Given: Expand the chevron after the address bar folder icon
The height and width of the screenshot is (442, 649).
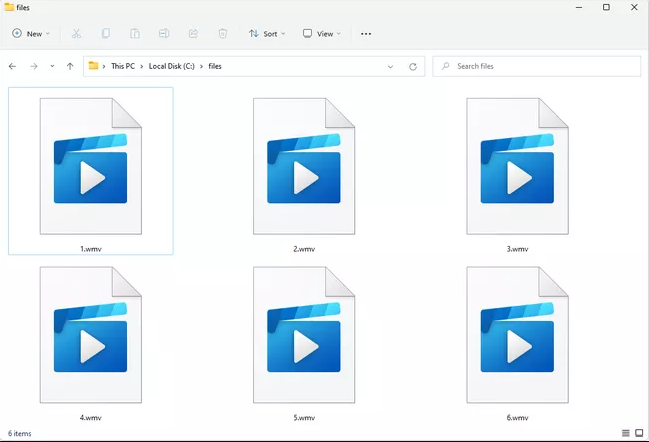Looking at the screenshot, I should coord(104,67).
